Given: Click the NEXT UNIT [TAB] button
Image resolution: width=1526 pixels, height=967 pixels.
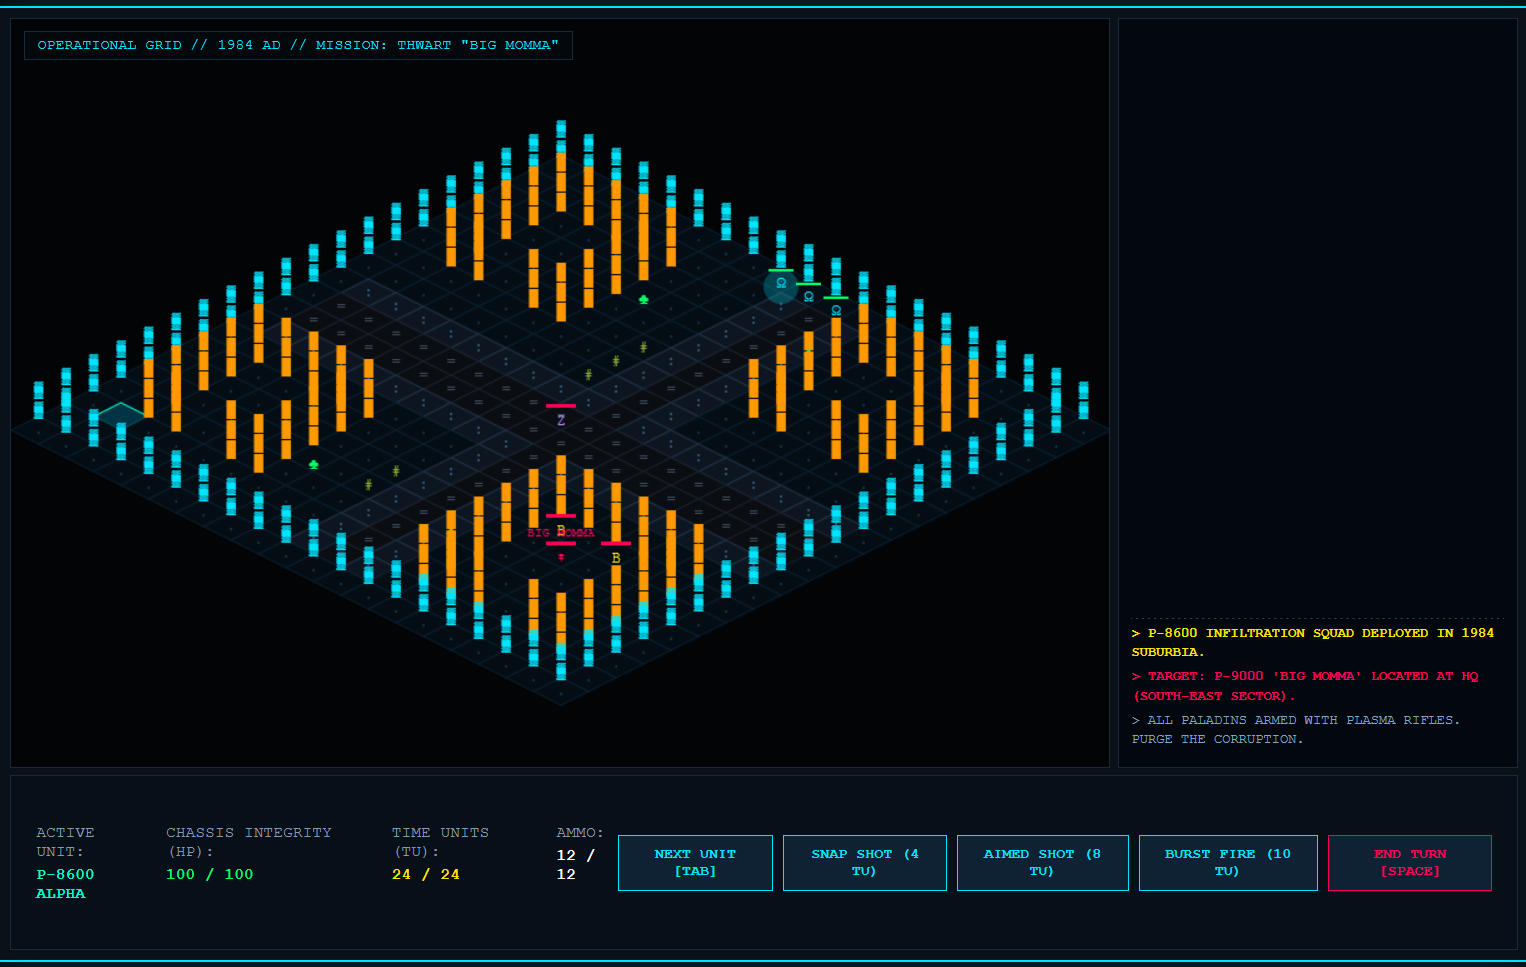Looking at the screenshot, I should (695, 862).
